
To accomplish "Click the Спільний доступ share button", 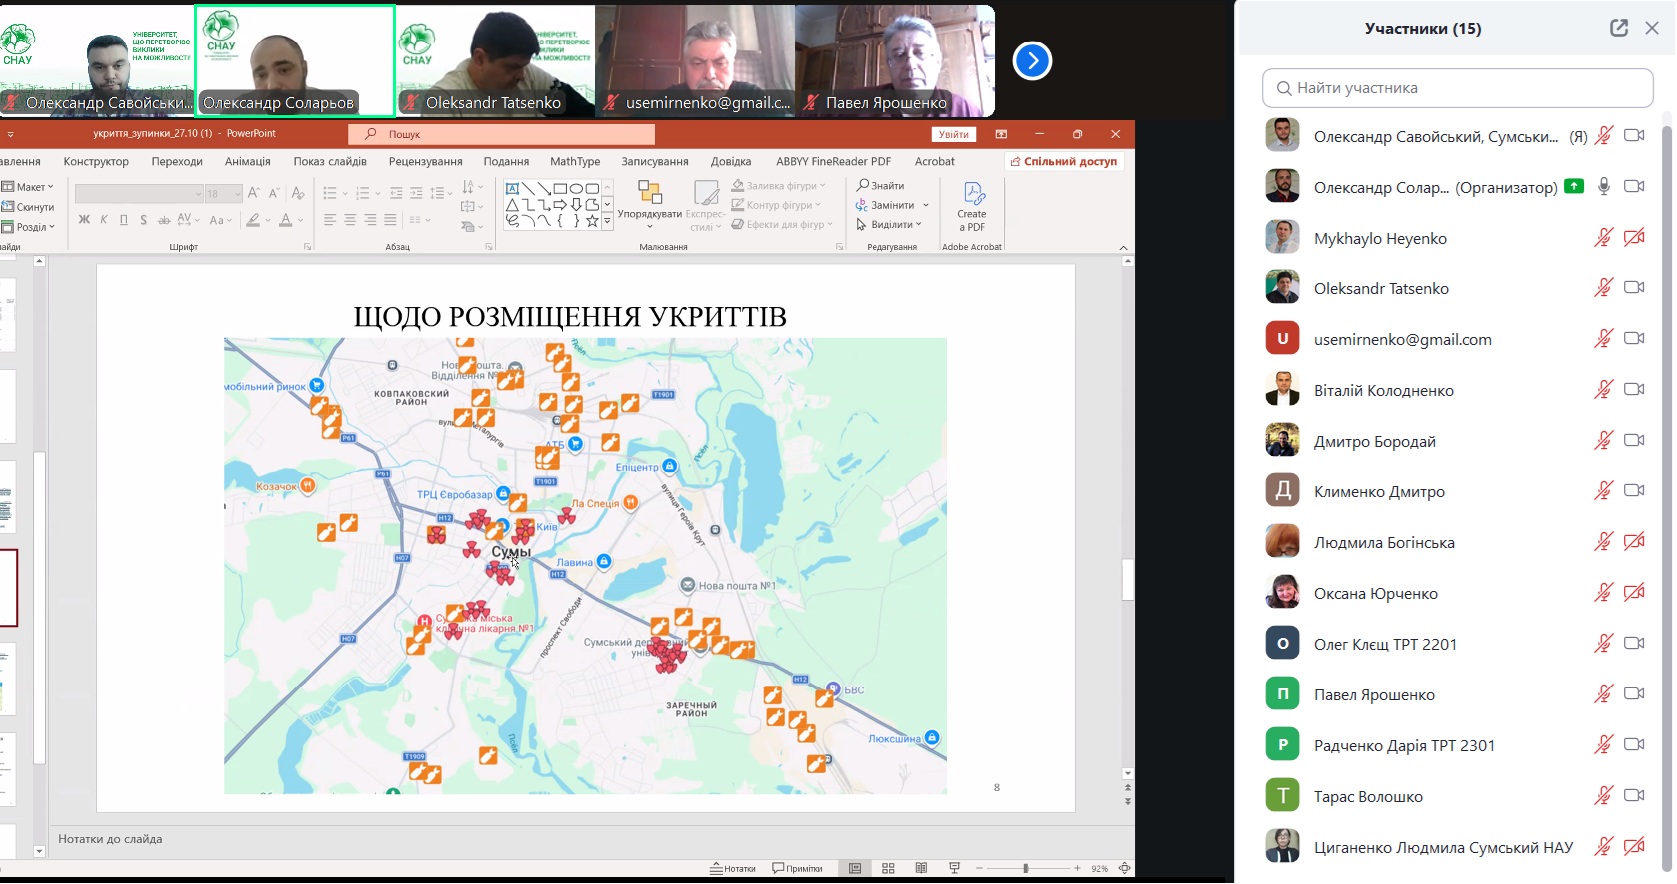I will tap(1064, 161).
